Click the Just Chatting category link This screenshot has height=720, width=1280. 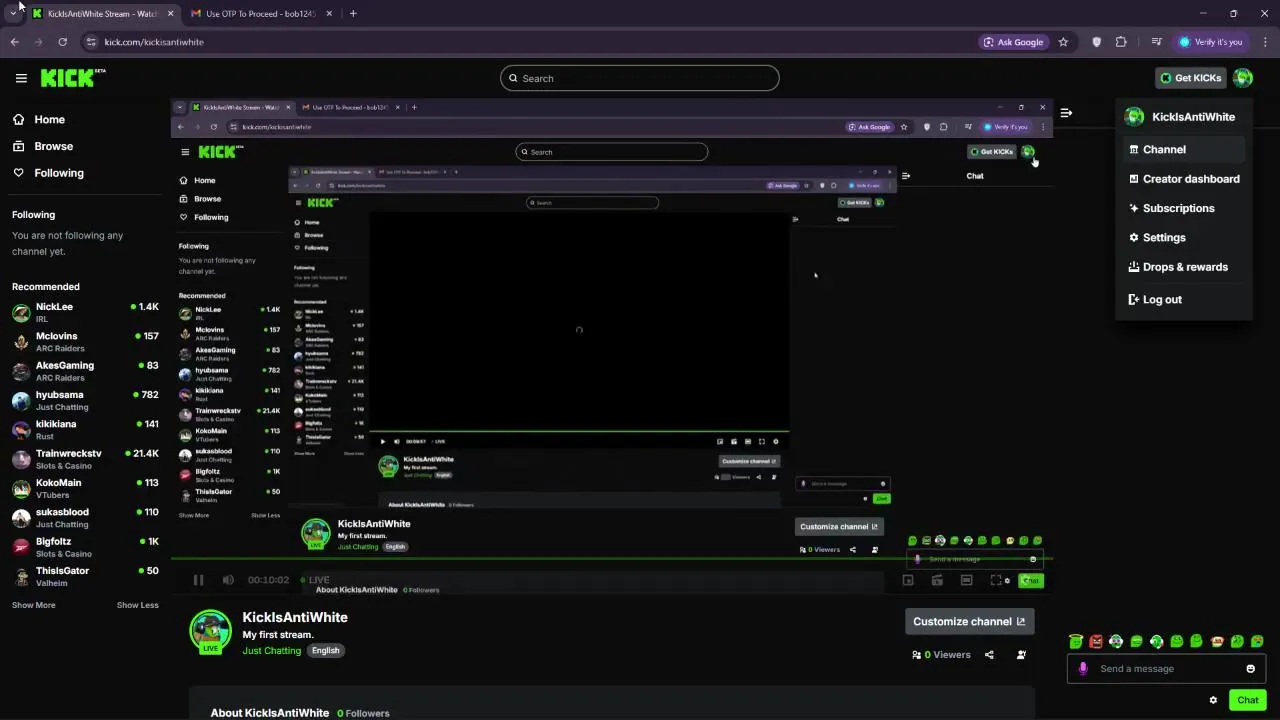pyautogui.click(x=271, y=651)
